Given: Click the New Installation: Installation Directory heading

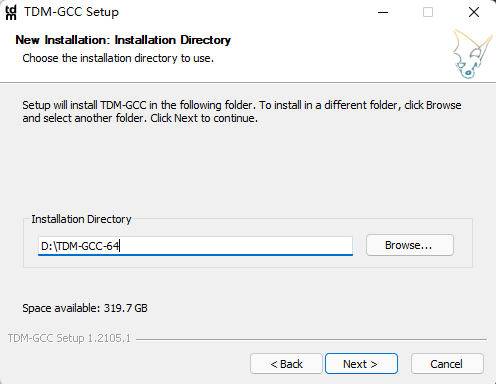Looking at the screenshot, I should (x=123, y=40).
